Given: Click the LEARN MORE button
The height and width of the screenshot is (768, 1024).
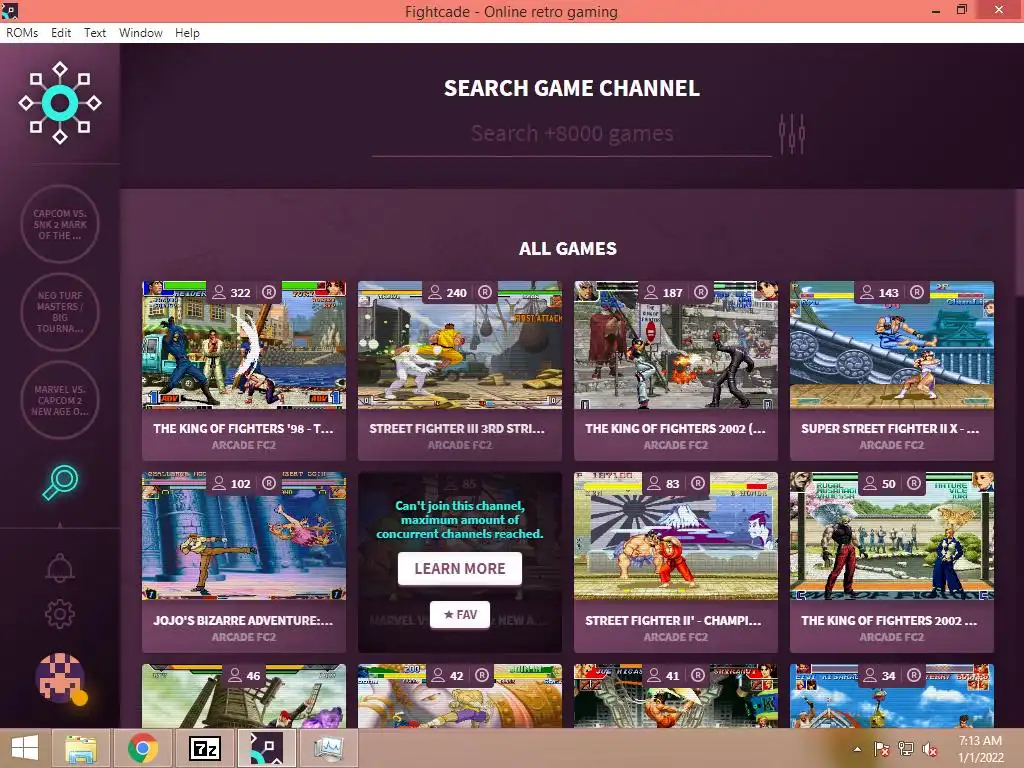Looking at the screenshot, I should [460, 568].
